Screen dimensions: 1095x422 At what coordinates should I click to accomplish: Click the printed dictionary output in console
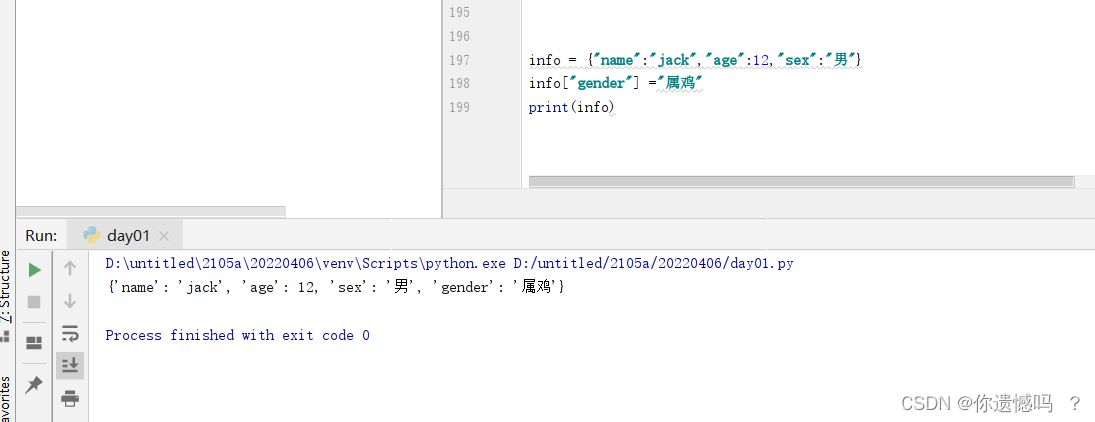(x=335, y=287)
